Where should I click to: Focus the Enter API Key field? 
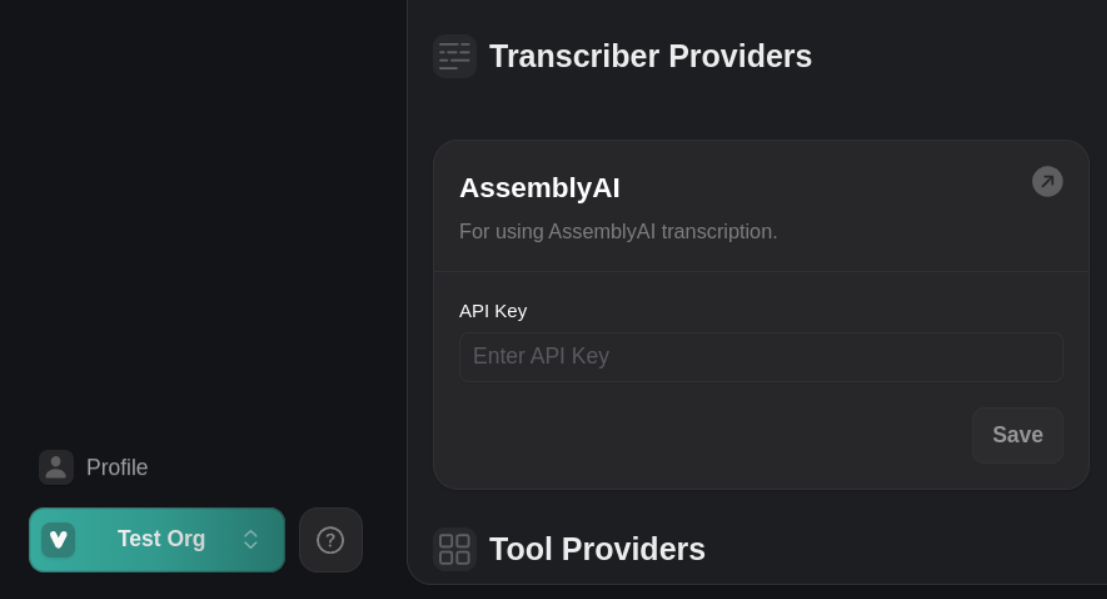pyautogui.click(x=760, y=357)
